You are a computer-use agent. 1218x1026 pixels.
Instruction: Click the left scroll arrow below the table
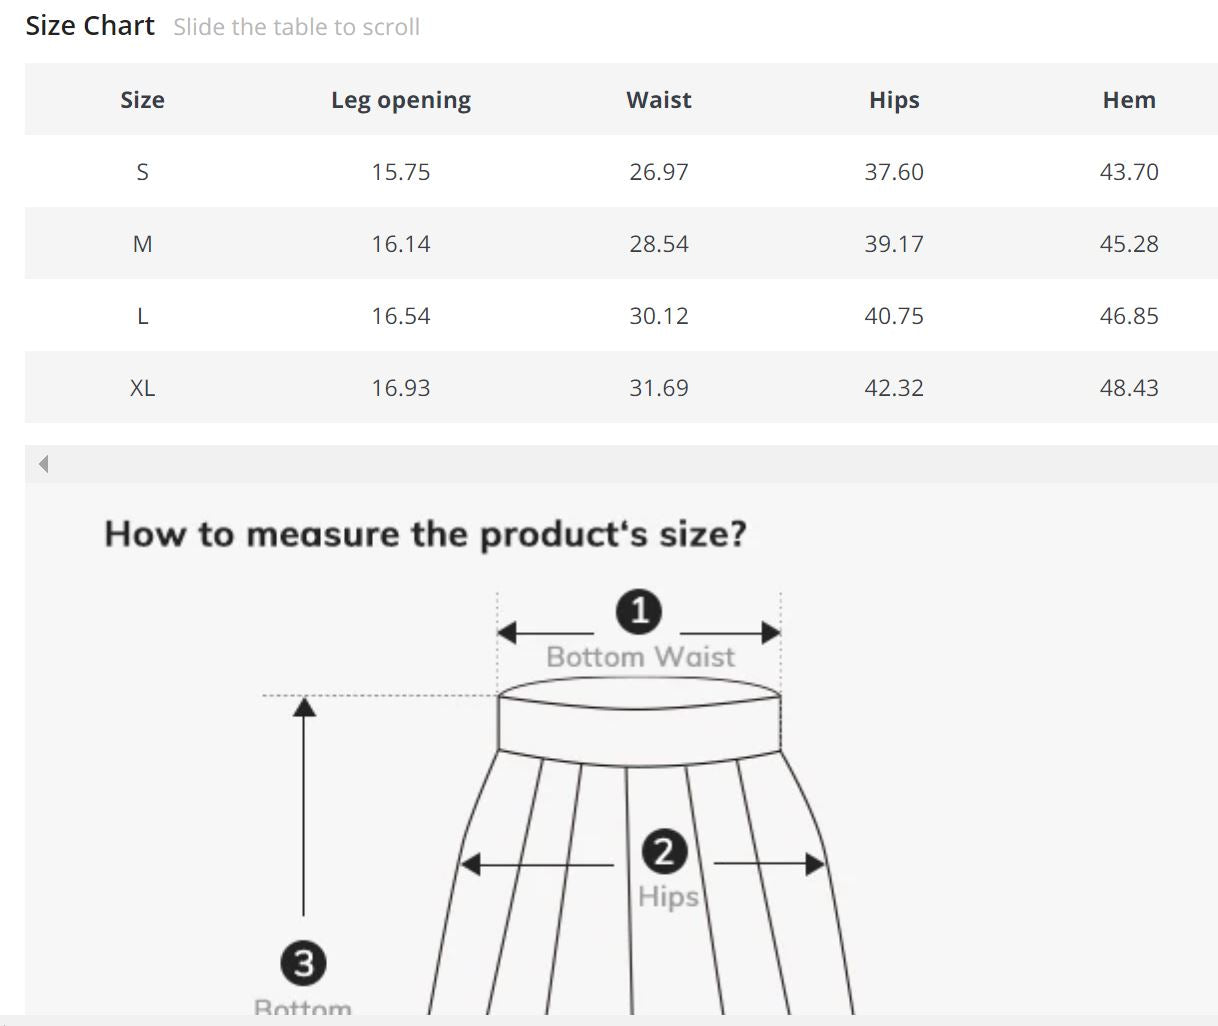[43, 464]
